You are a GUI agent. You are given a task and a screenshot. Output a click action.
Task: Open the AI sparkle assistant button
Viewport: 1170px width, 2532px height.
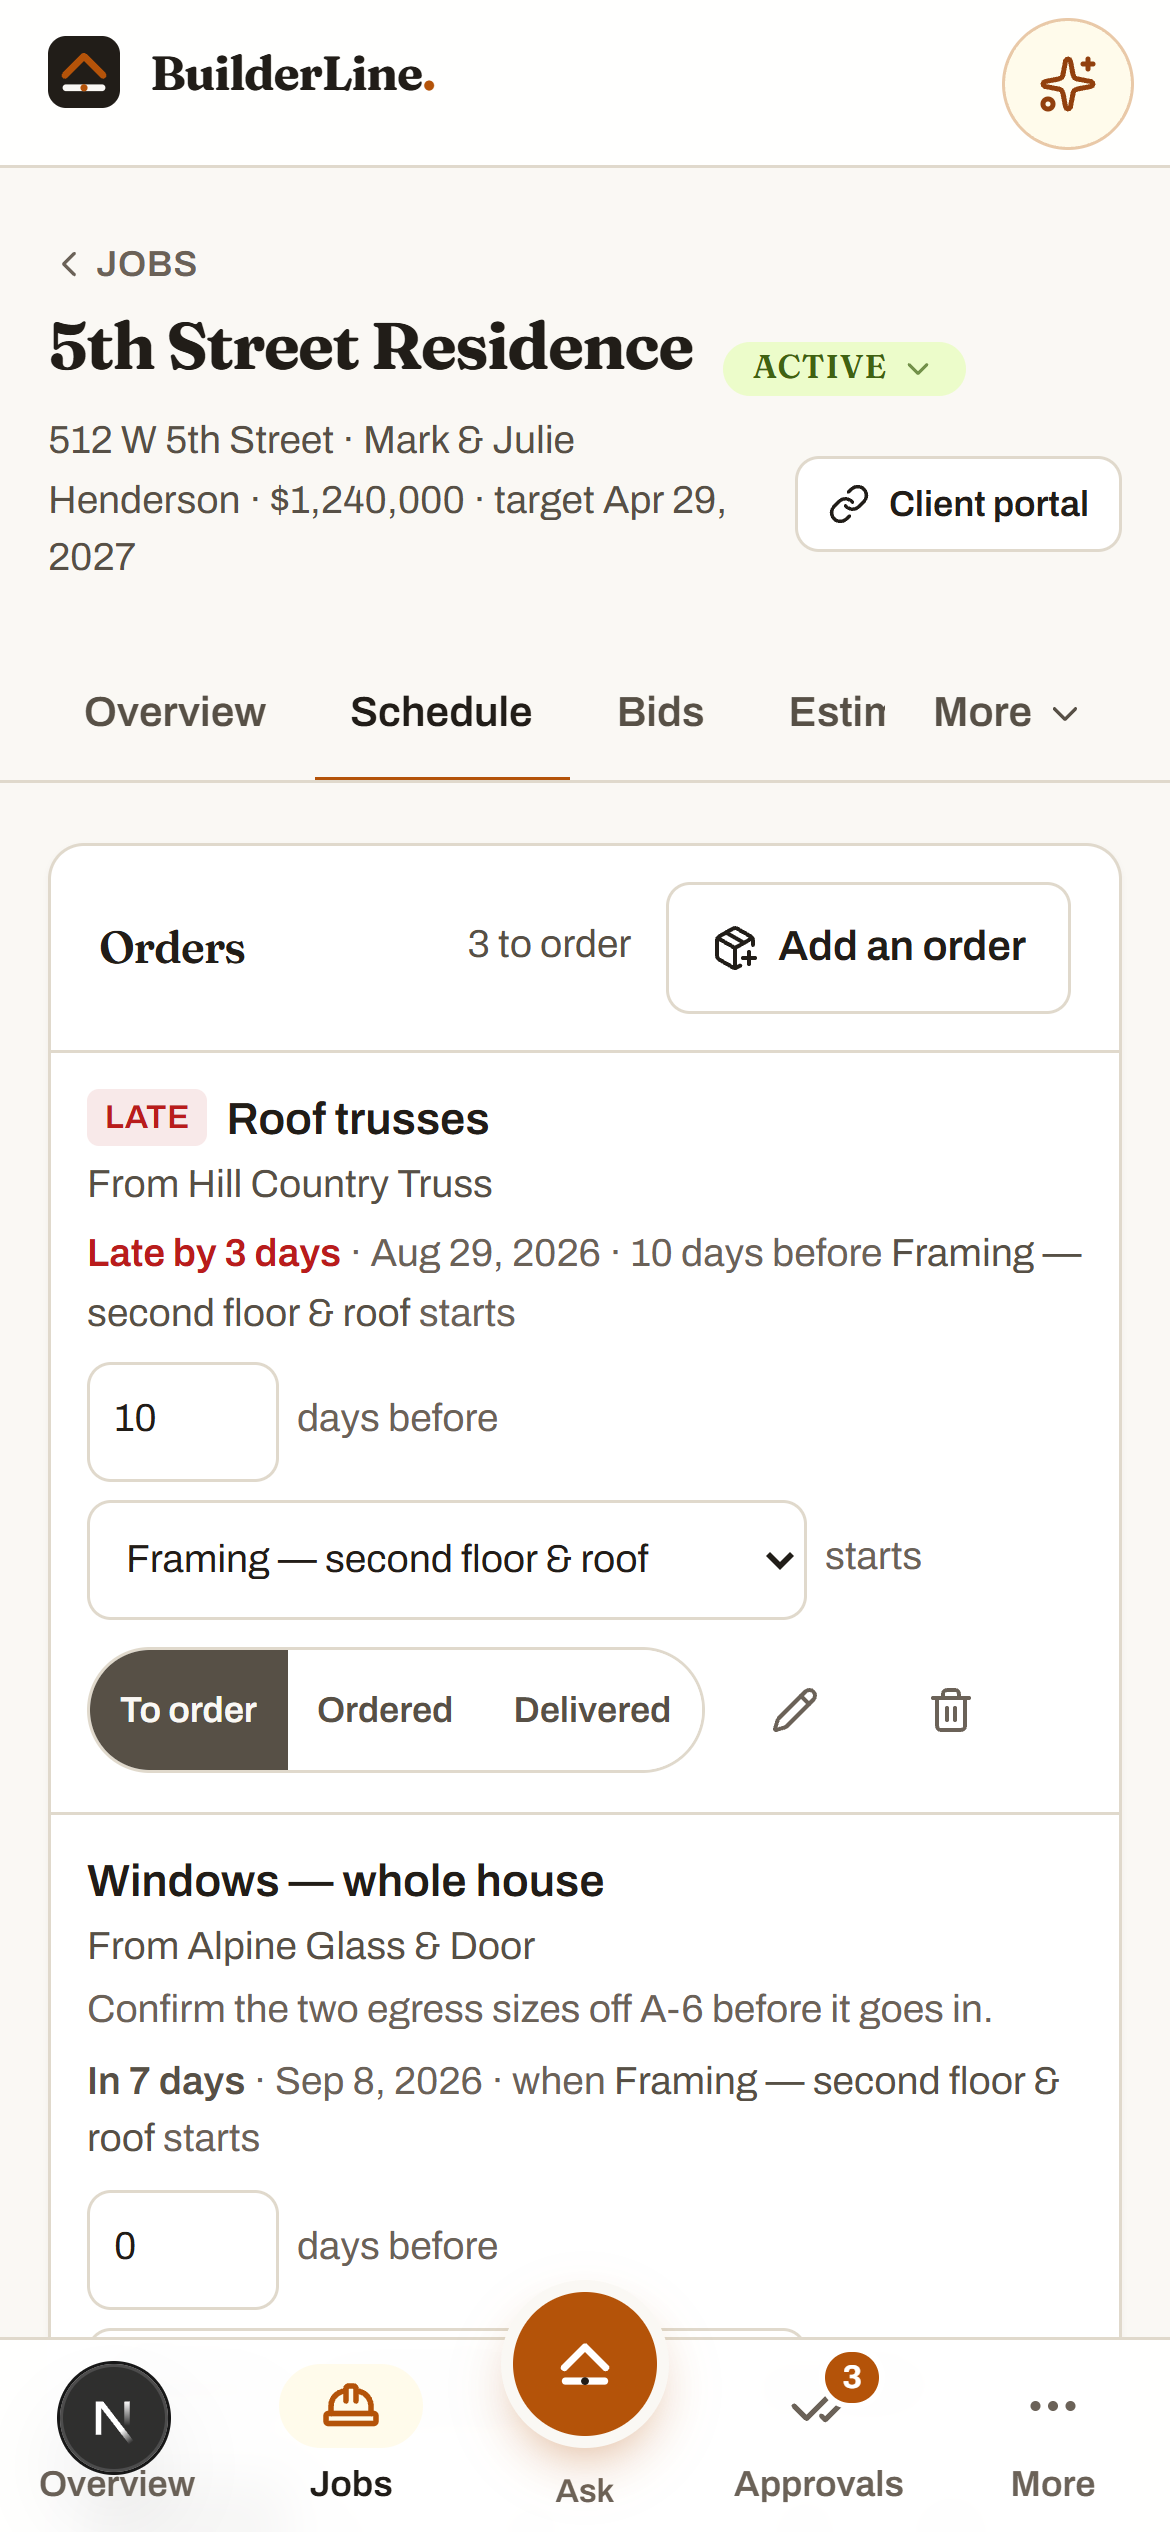point(1067,84)
